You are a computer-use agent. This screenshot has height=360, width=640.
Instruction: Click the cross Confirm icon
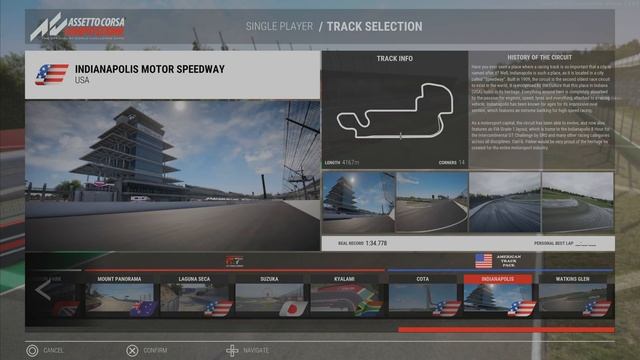coord(132,351)
